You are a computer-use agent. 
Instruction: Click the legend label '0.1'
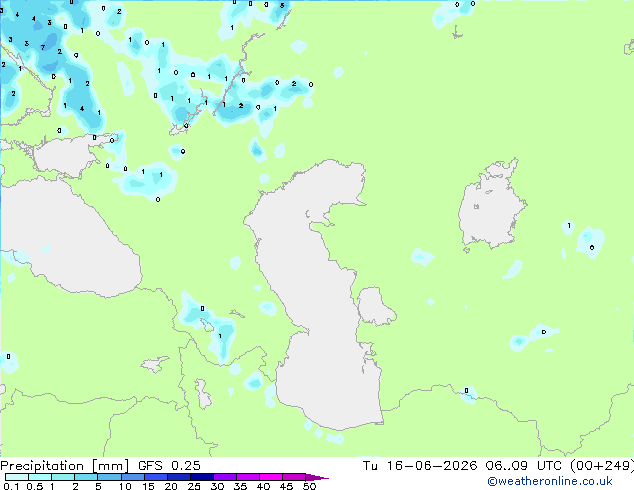click(11, 486)
